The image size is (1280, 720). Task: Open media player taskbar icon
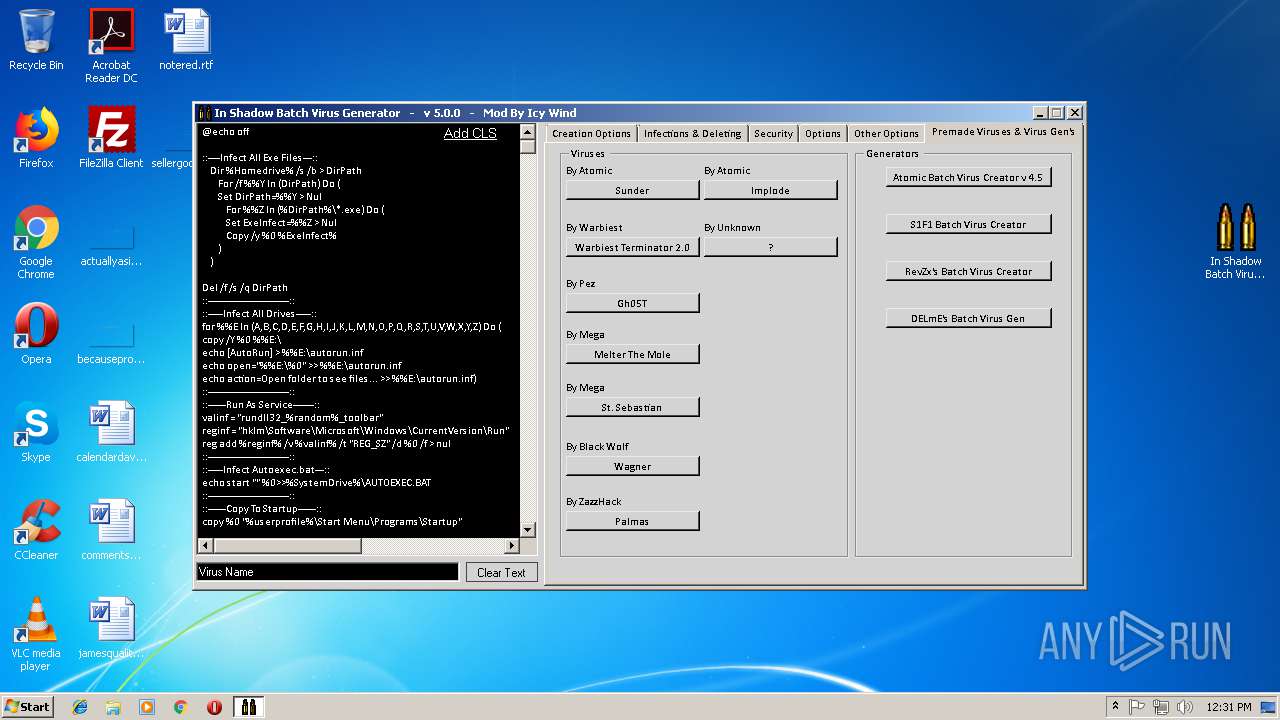147,707
